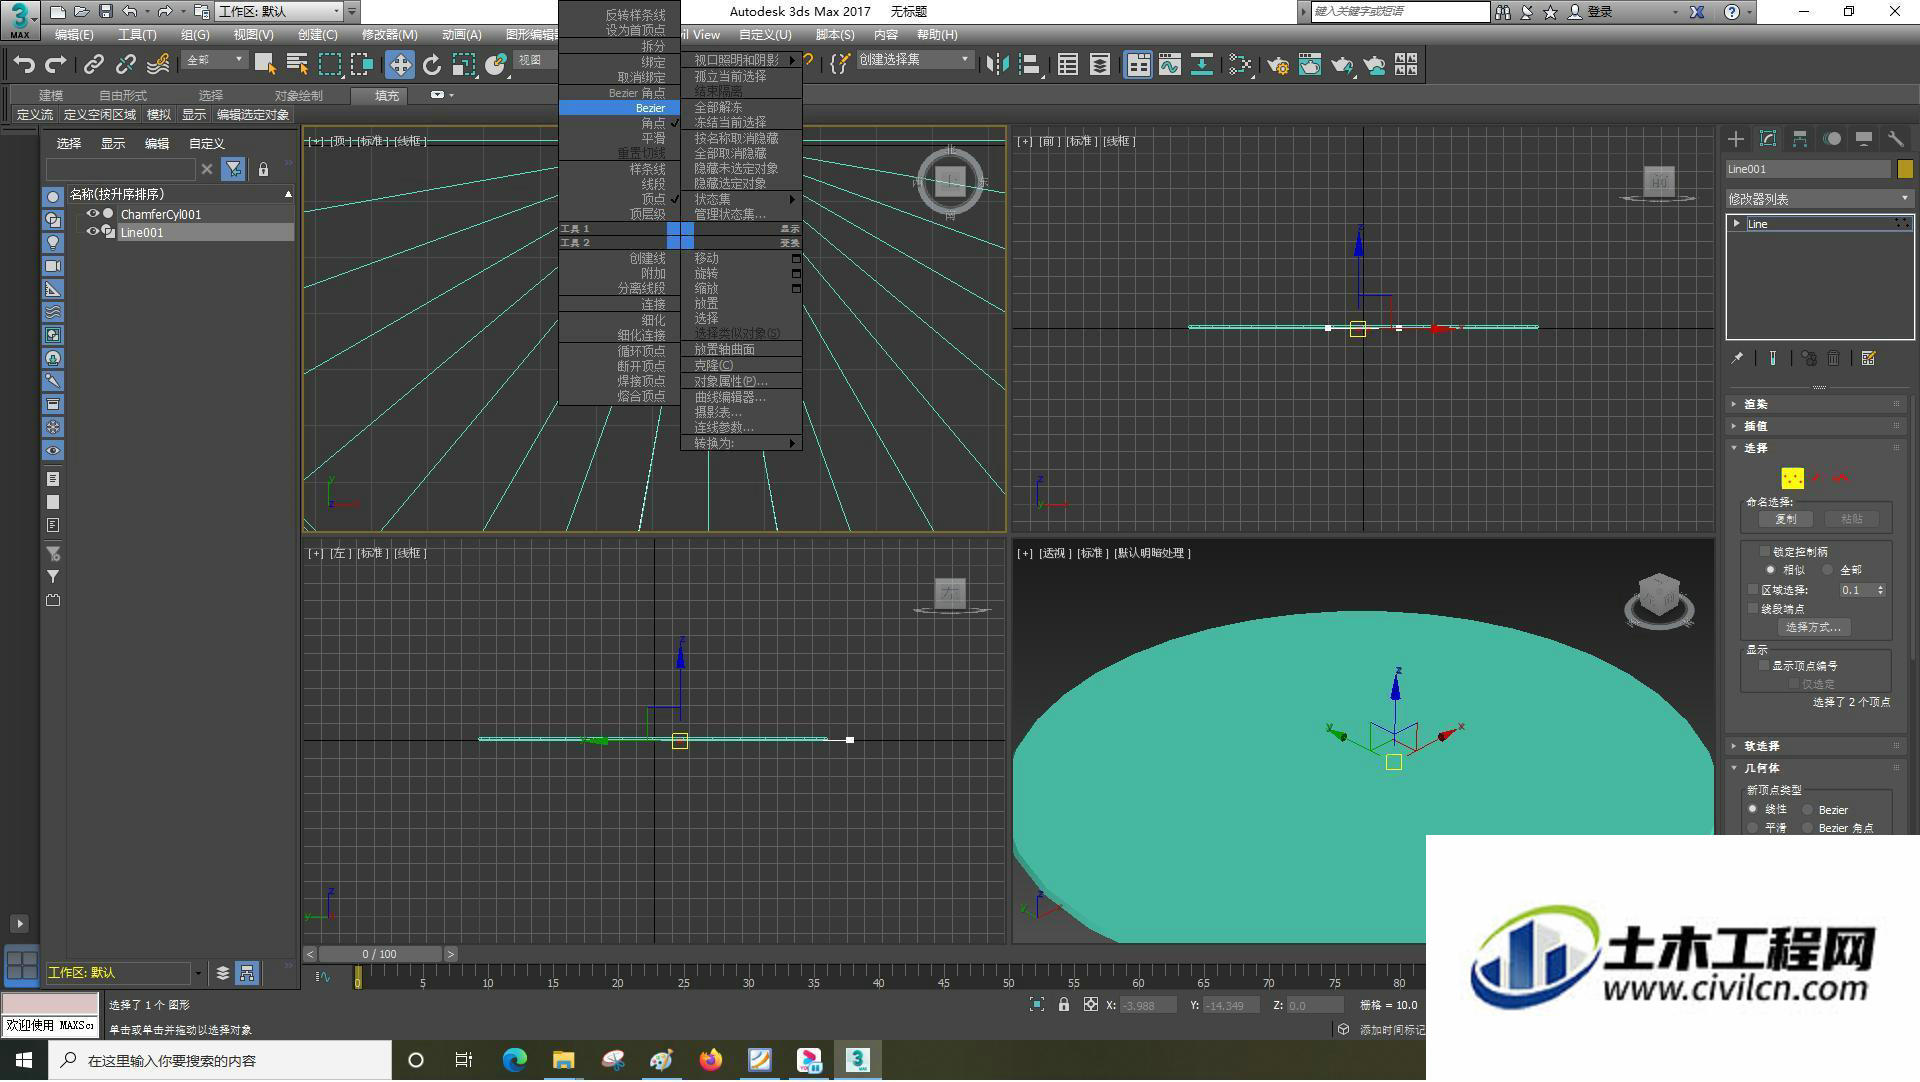Switch to the Create command panel tab
The height and width of the screenshot is (1082, 1920).
pyautogui.click(x=1736, y=140)
